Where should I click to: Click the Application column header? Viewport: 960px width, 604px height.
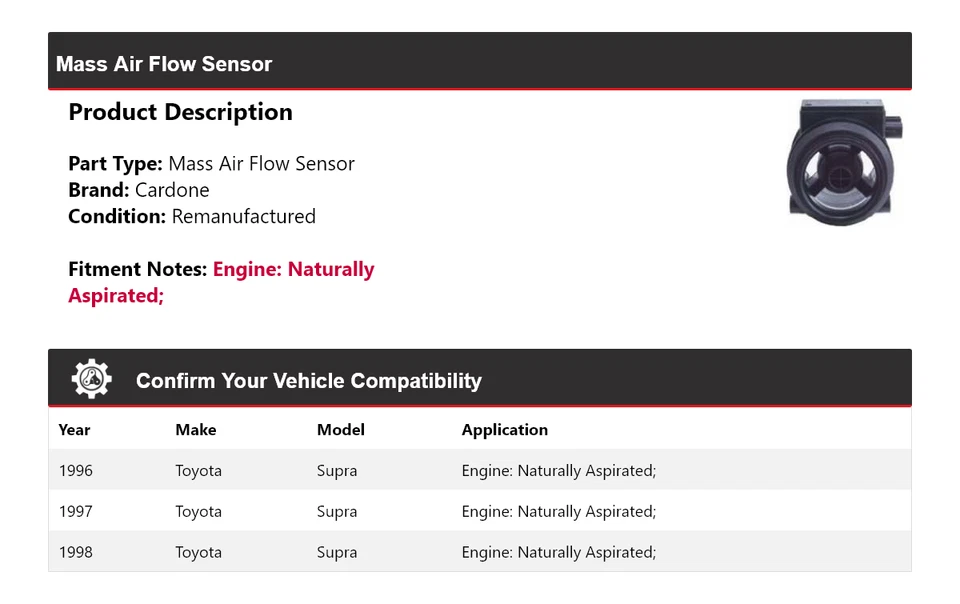pyautogui.click(x=504, y=430)
